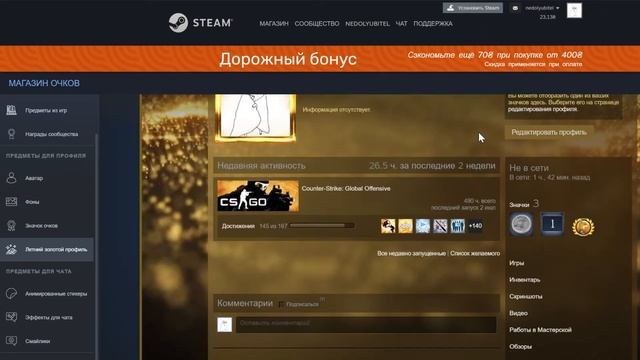The height and width of the screenshot is (360, 640).
Task: Open the Смайлики emoticon icon
Action: (x=11, y=341)
